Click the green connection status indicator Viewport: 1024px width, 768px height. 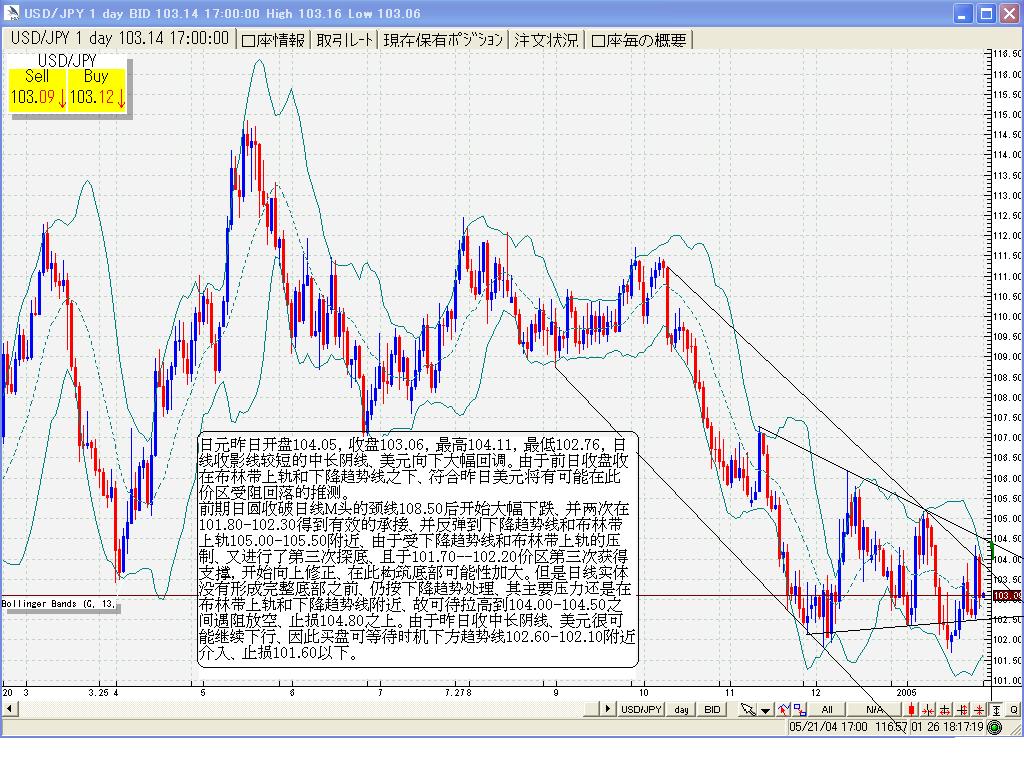coord(996,727)
